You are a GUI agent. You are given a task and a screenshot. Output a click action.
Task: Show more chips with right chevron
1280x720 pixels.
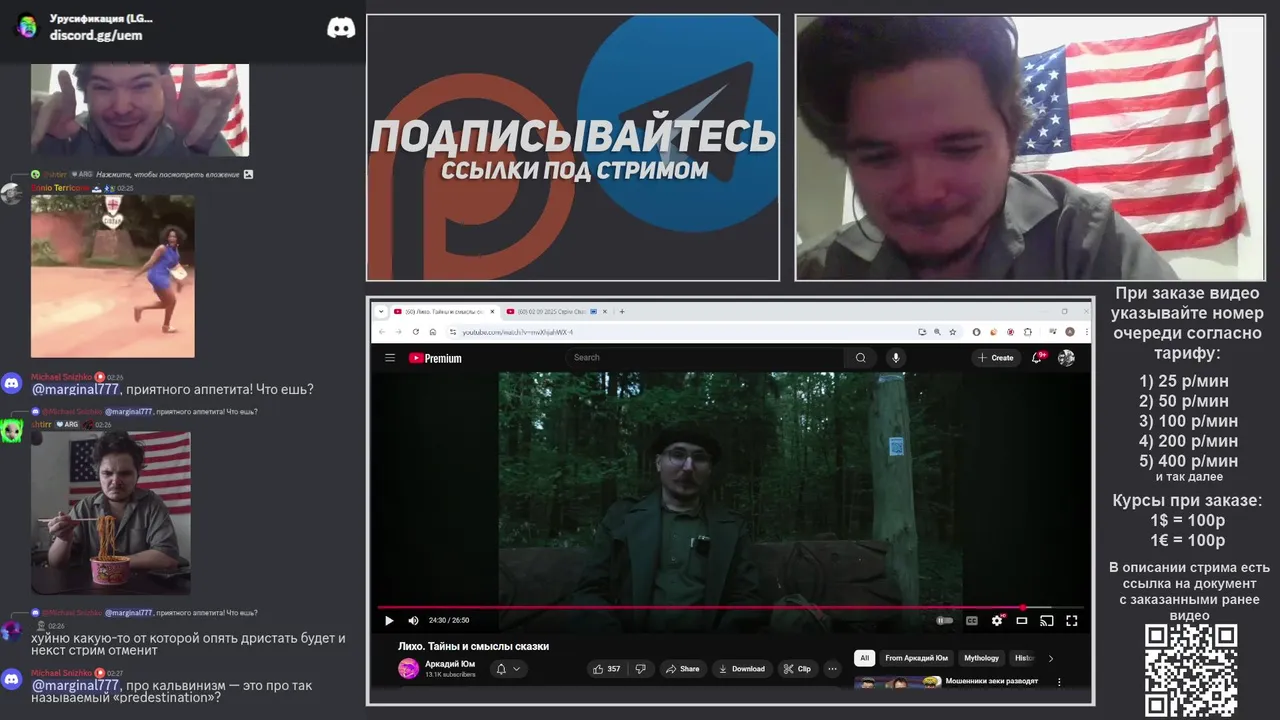tap(1050, 658)
